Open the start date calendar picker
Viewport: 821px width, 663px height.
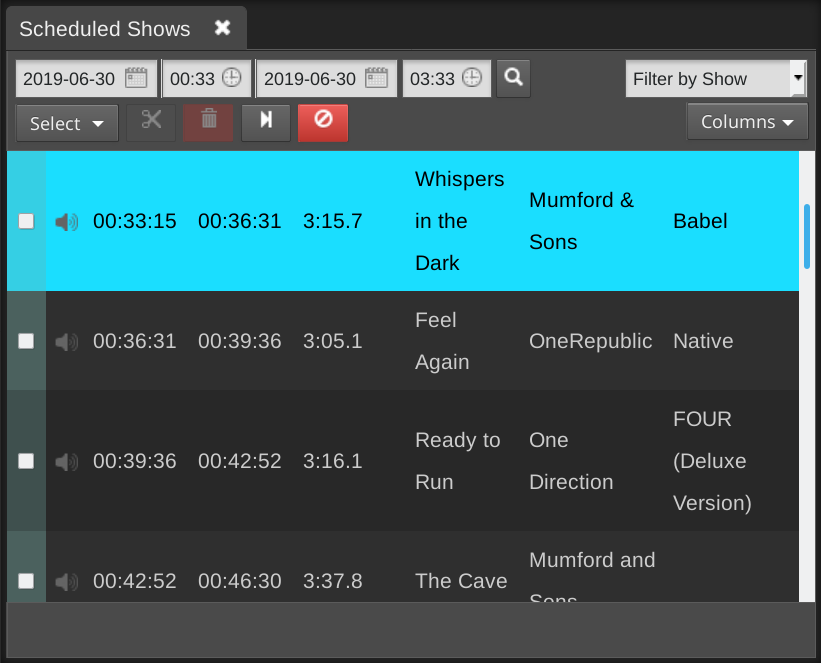coord(136,78)
